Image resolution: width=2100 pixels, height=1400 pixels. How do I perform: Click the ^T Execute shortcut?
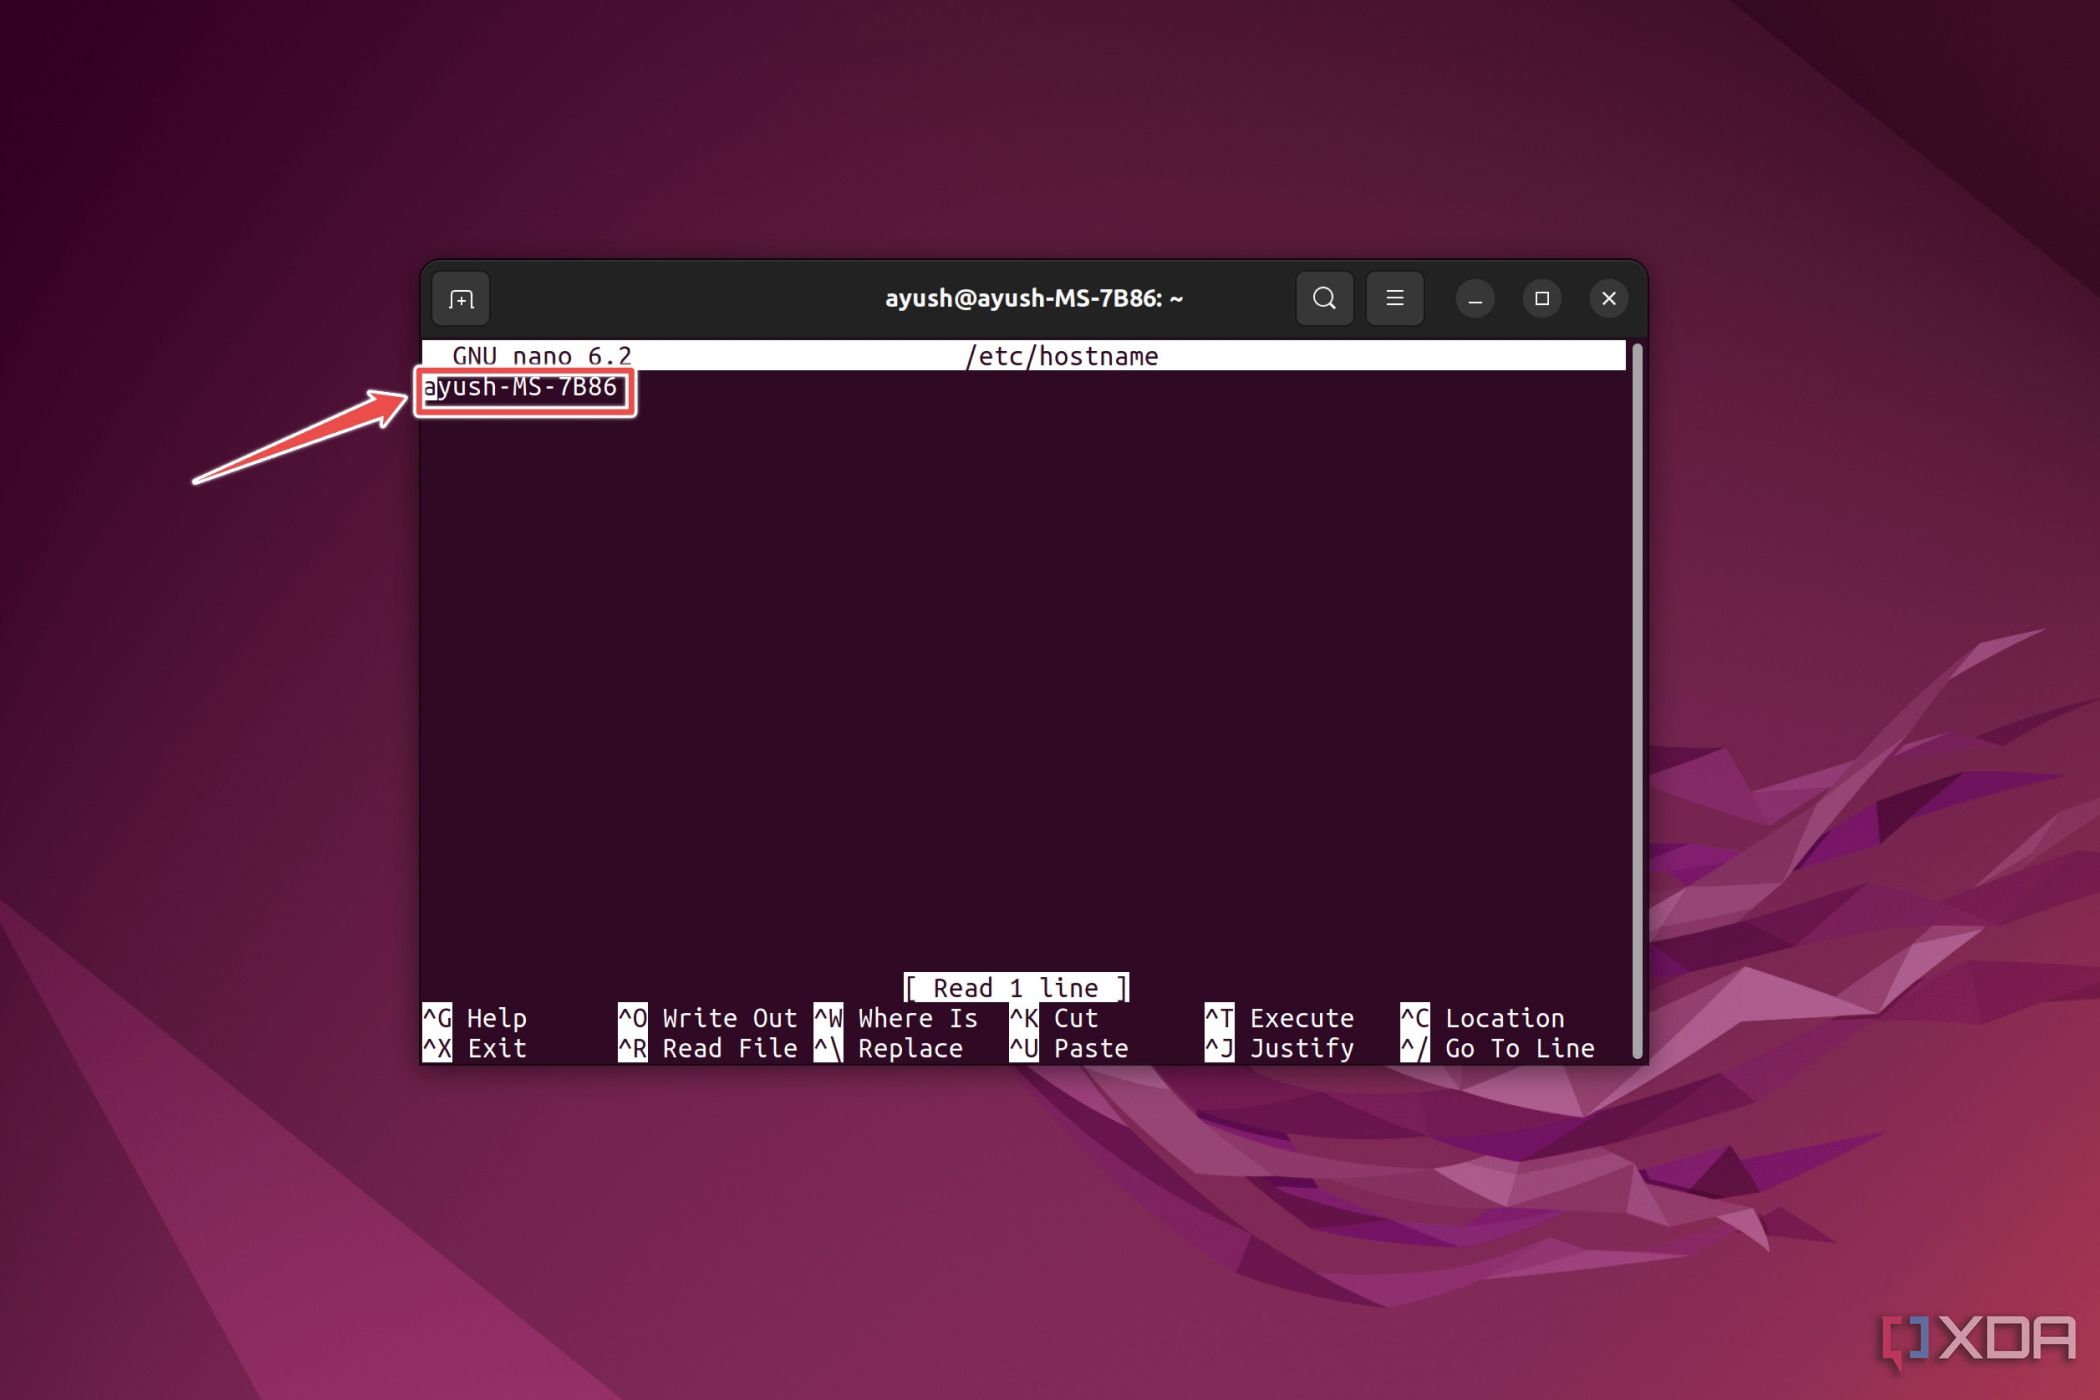coord(1279,1018)
